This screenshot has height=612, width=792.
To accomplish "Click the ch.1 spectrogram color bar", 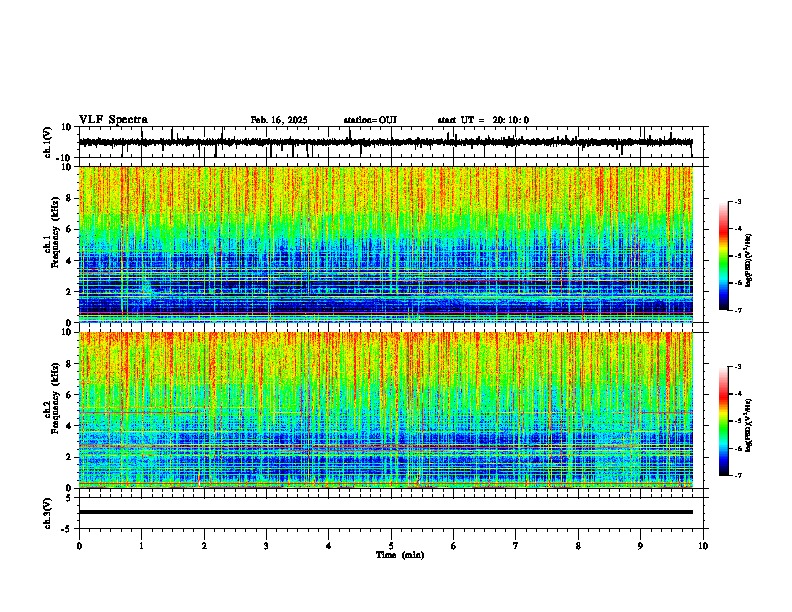I will 724,256.
